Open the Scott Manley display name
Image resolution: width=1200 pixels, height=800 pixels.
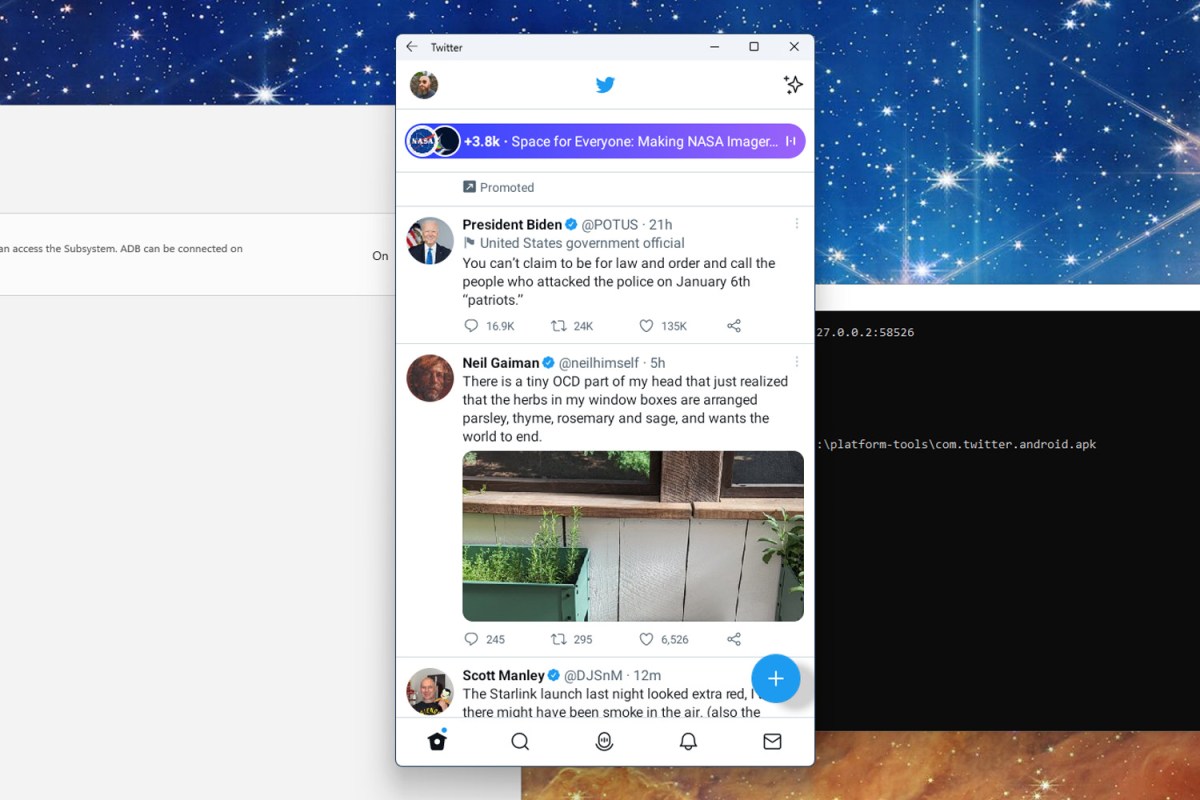503,676
